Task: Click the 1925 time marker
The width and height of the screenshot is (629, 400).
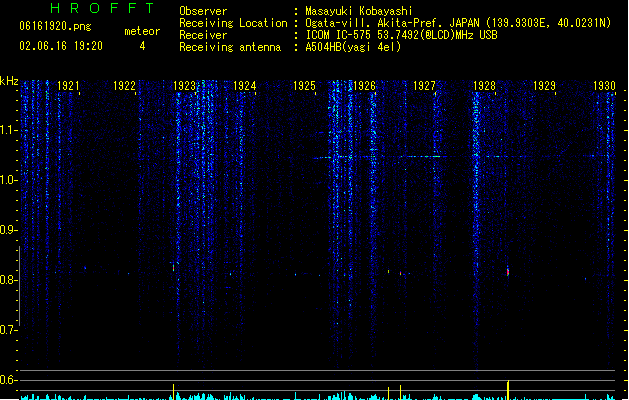Action: (304, 86)
